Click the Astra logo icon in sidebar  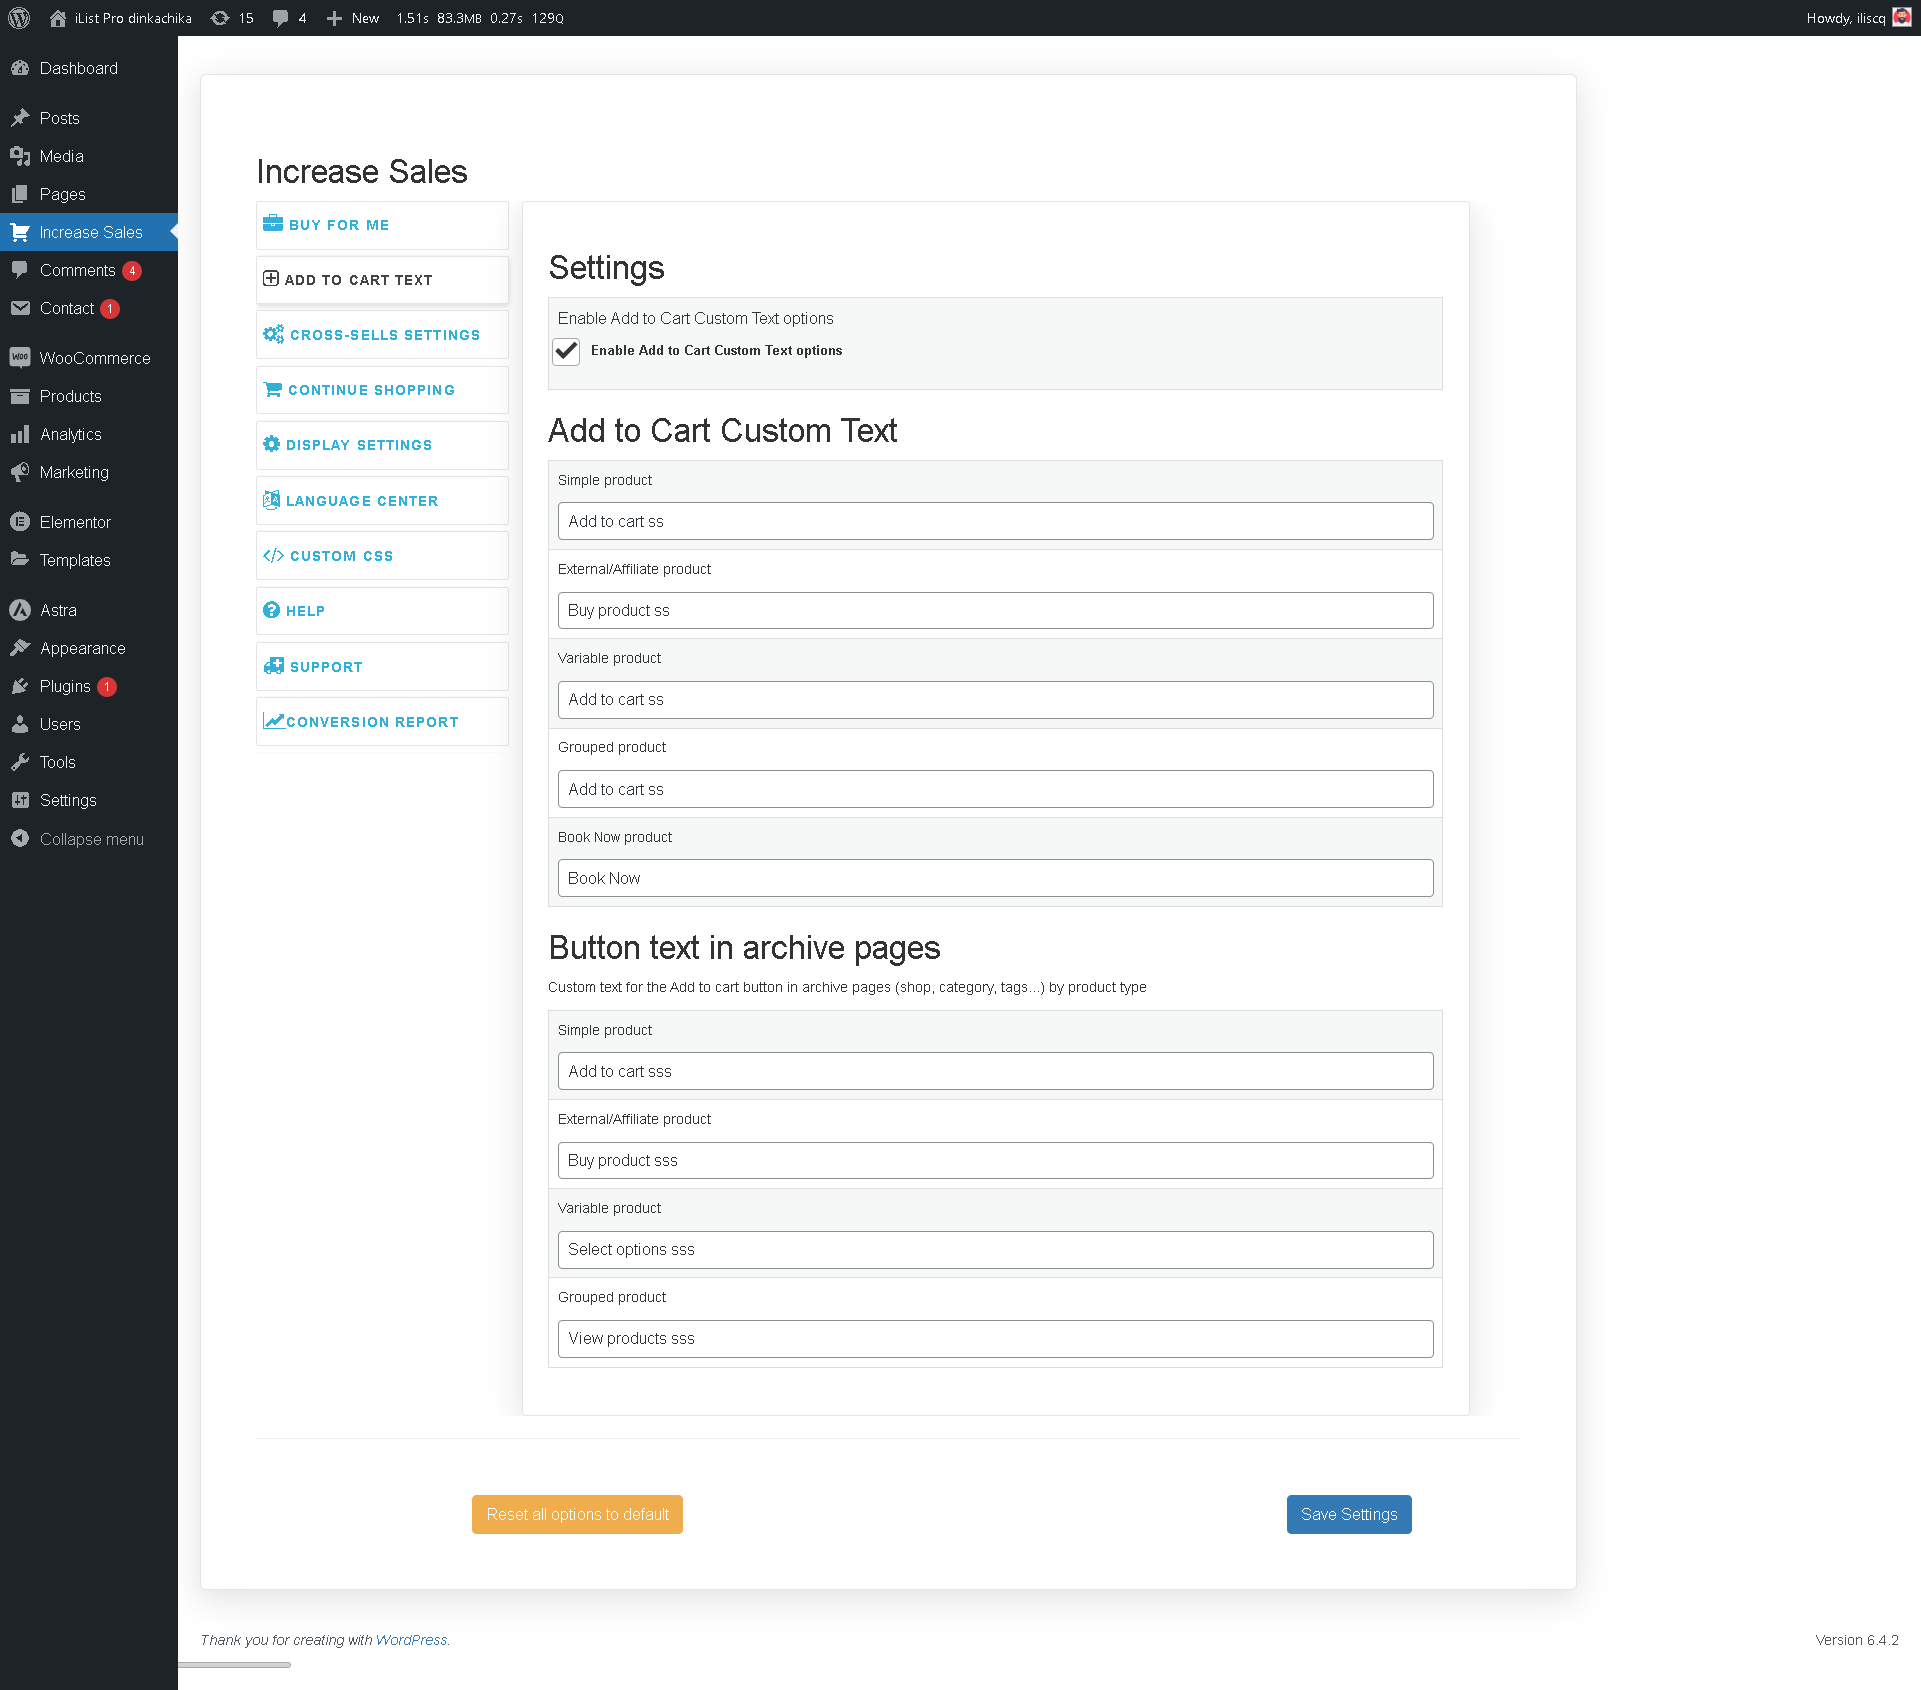[20, 610]
